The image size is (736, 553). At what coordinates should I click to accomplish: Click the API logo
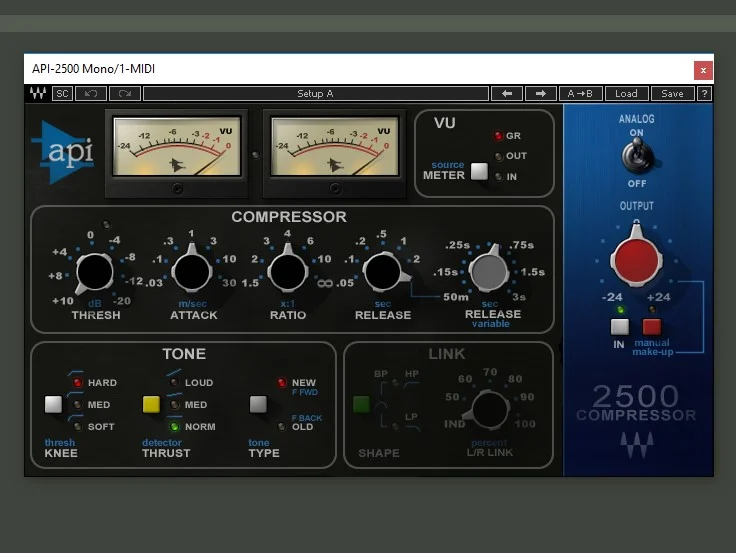(x=63, y=151)
